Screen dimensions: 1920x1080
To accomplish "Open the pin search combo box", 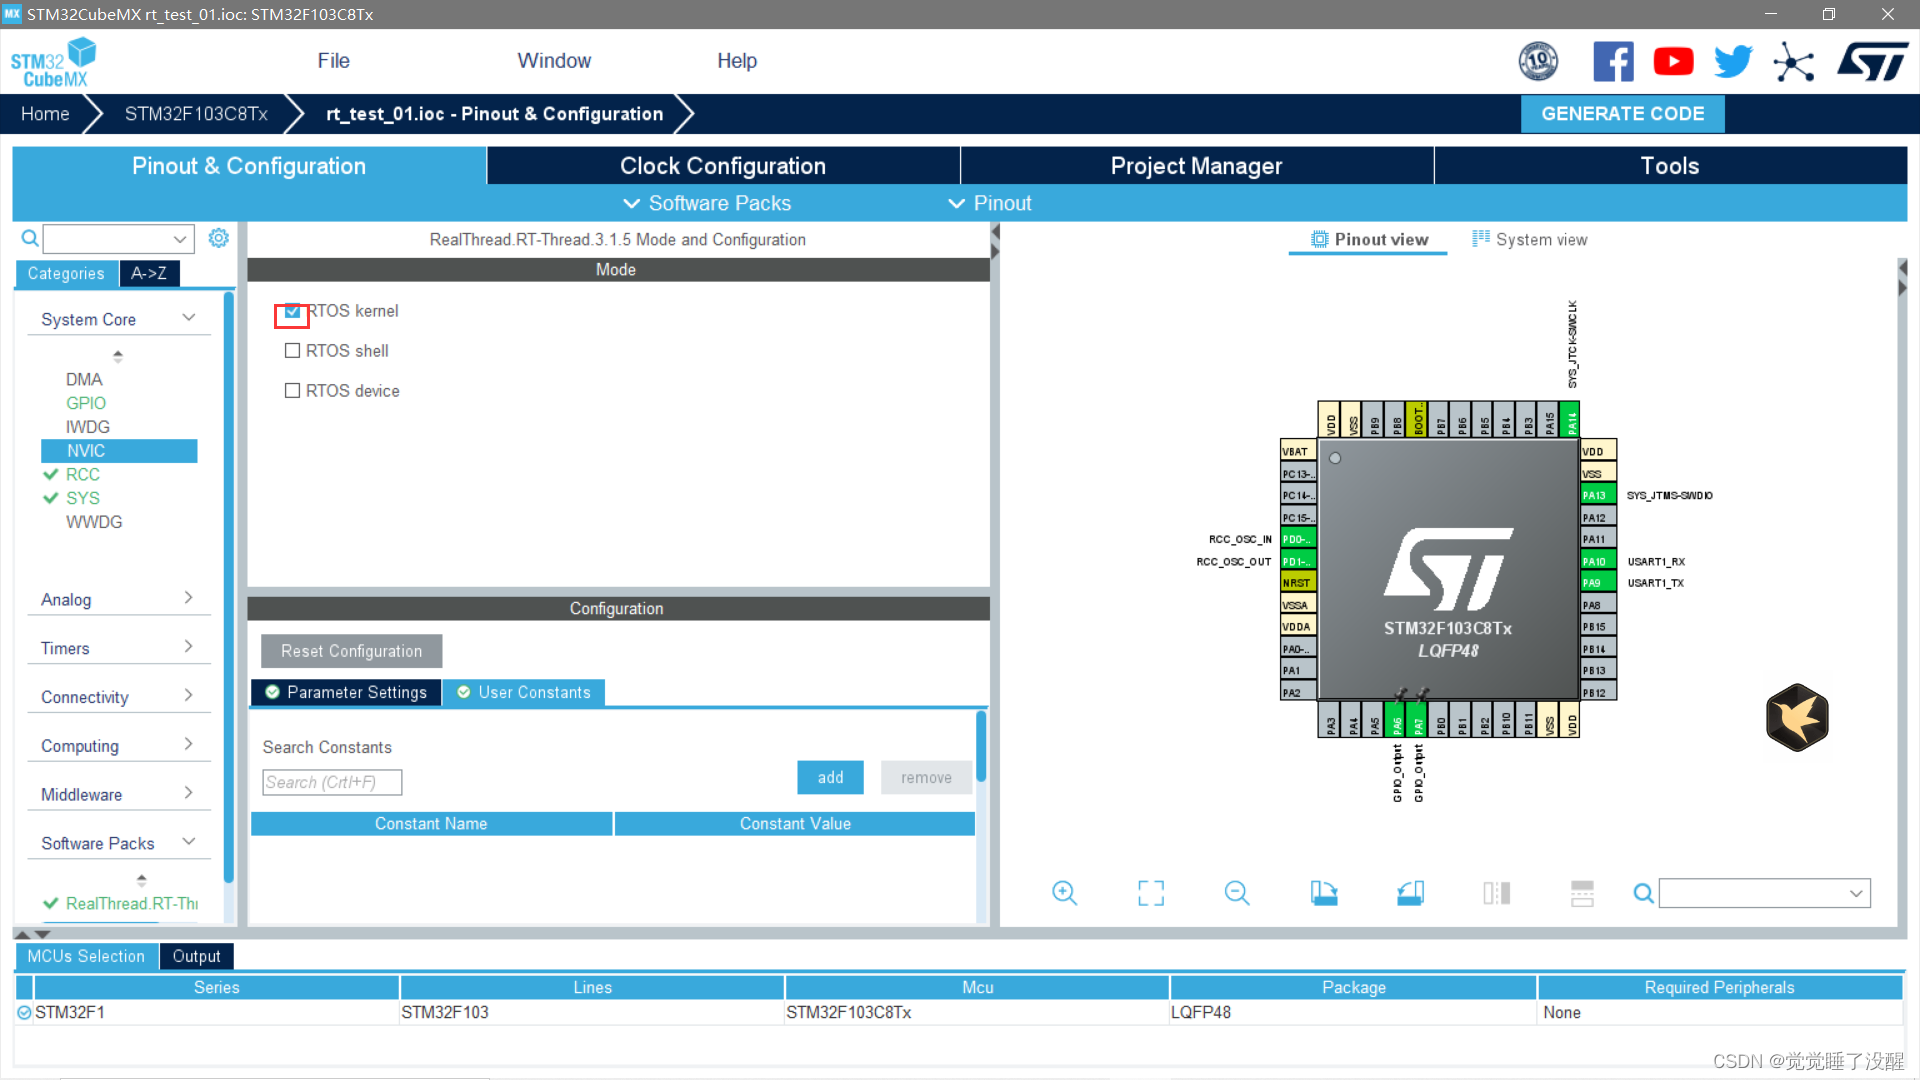I will (1764, 893).
